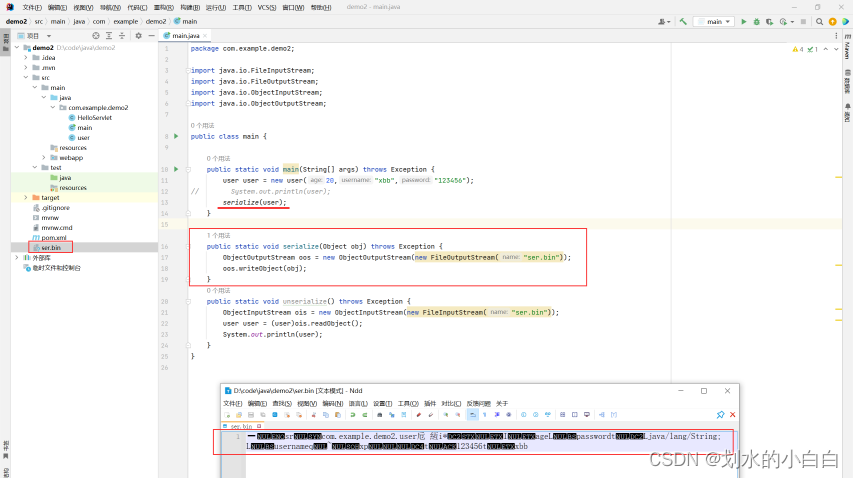Place the cursor on editor line 13 serialize(user)
The image size is (853, 478).
pyautogui.click(x=254, y=202)
